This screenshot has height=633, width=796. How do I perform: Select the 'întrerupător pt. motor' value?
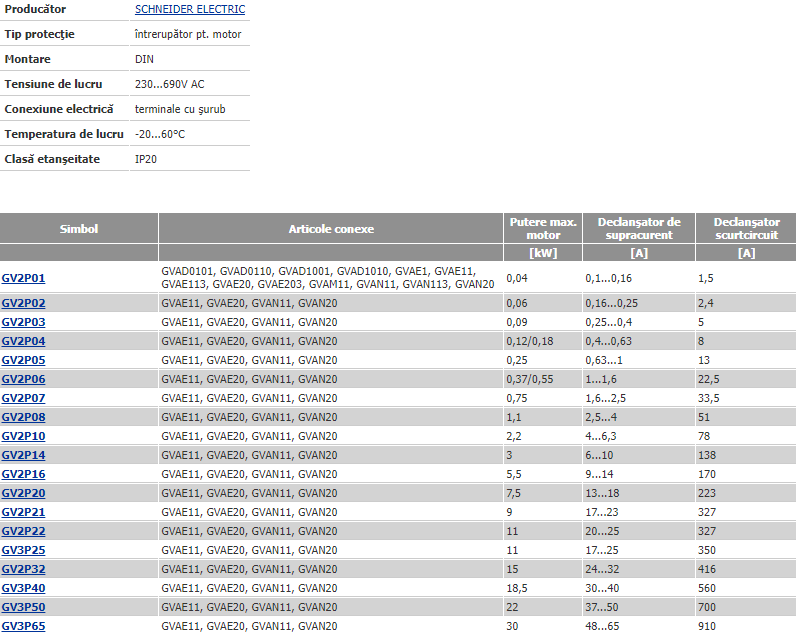coord(188,34)
